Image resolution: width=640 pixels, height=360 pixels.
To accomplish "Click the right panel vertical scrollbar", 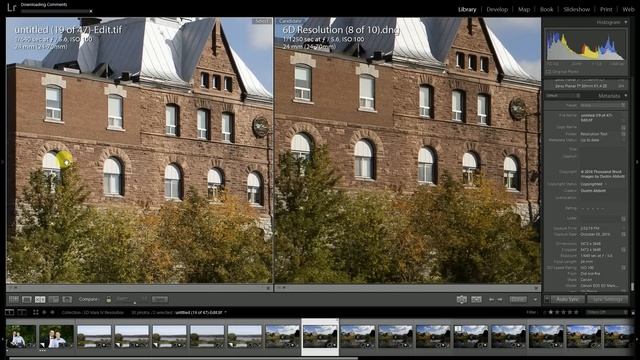I will pos(632,287).
